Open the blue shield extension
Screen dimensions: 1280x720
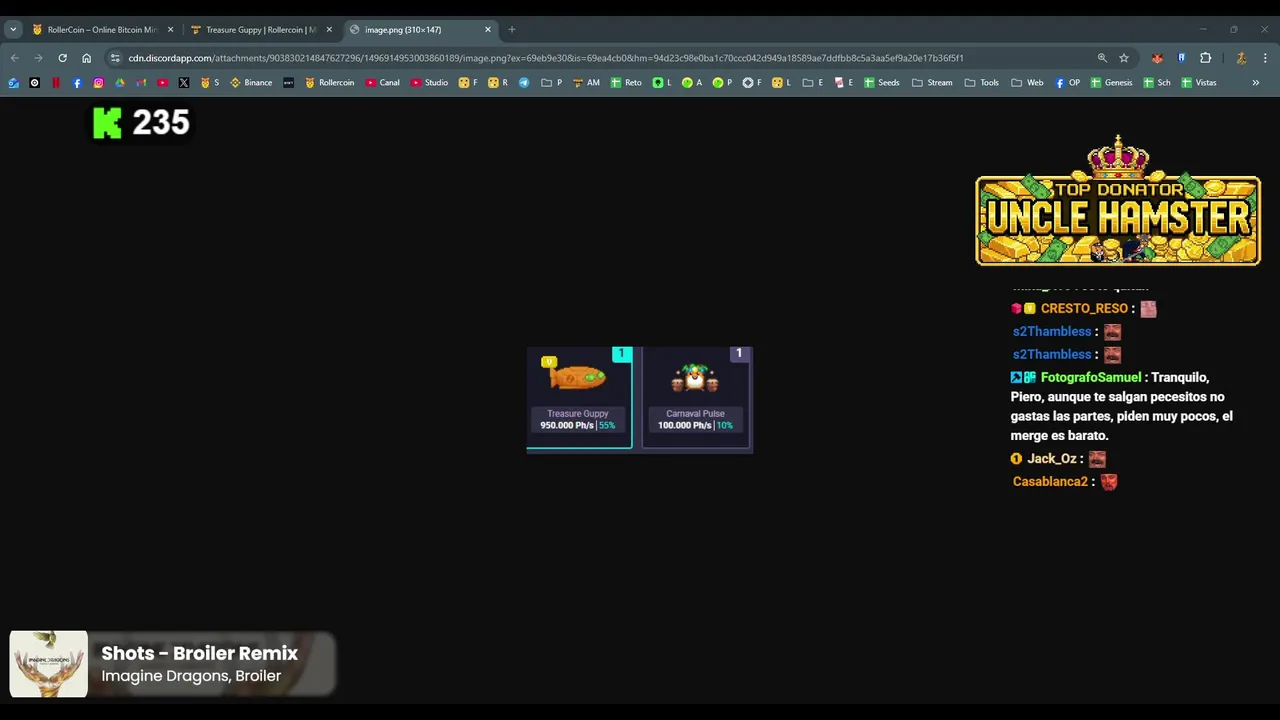click(x=1181, y=58)
